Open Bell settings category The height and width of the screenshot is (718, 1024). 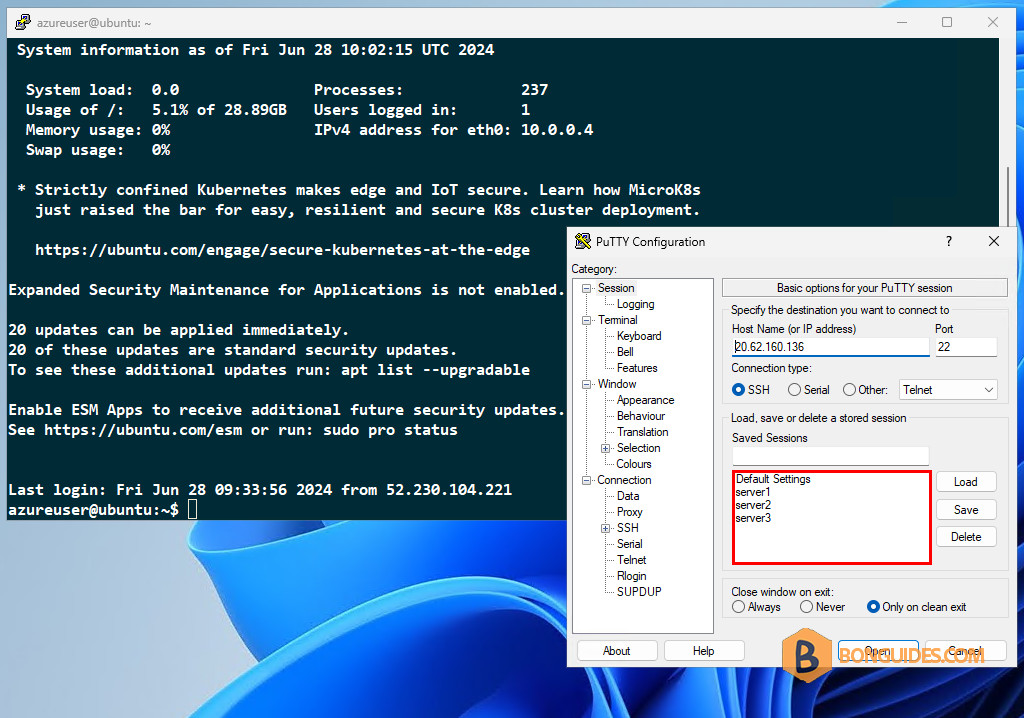point(625,351)
